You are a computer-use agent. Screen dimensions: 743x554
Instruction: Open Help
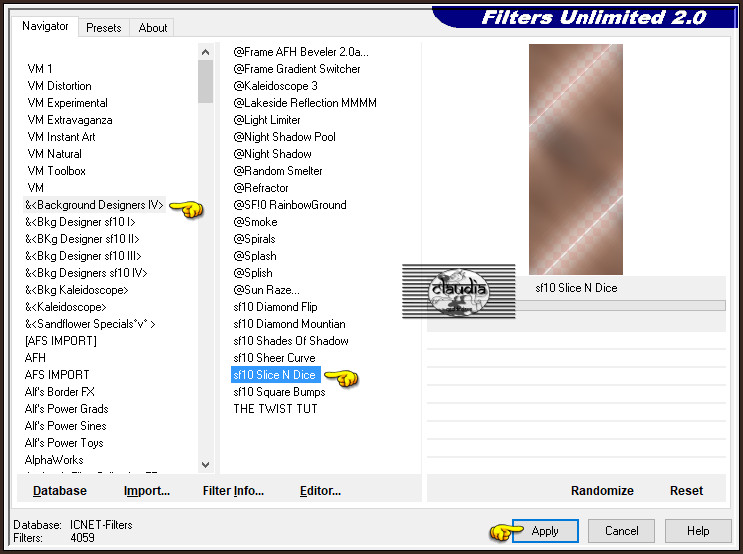(698, 531)
